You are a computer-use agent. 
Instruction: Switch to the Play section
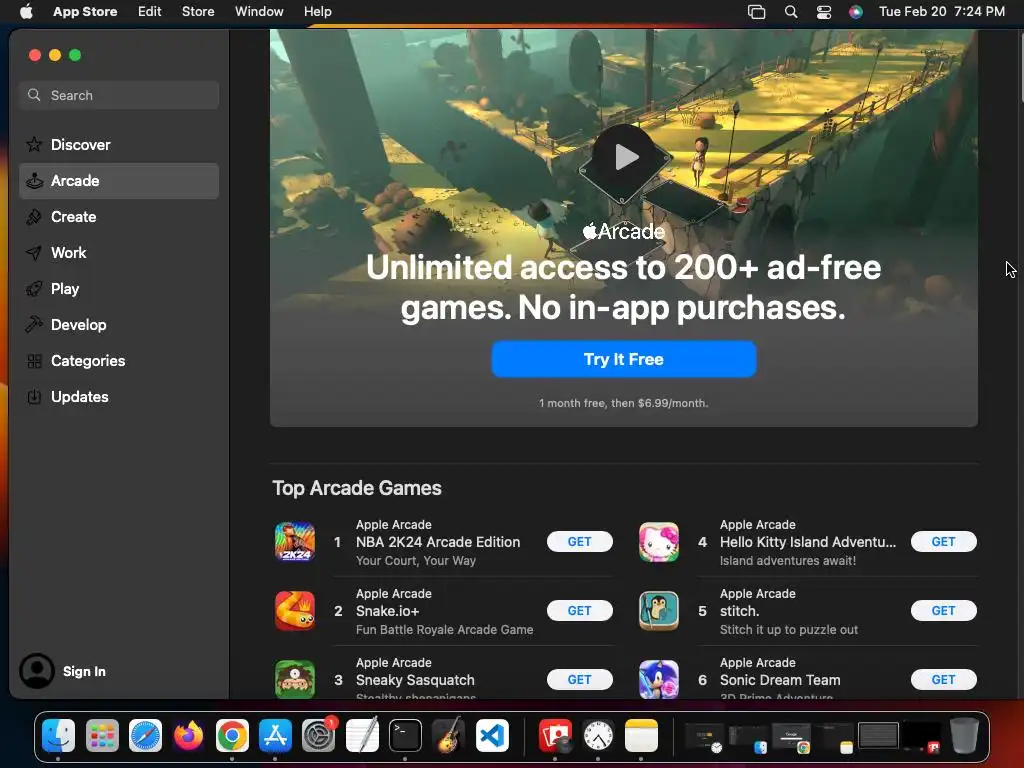click(119, 289)
